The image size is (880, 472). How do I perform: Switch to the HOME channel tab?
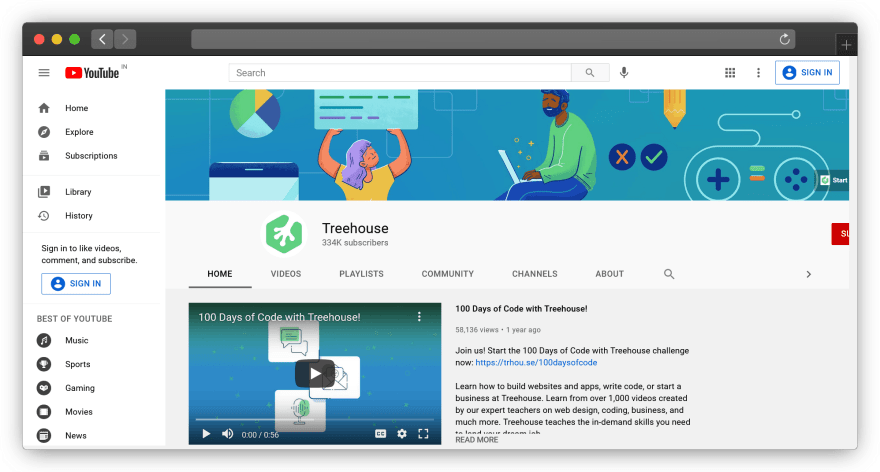220,274
